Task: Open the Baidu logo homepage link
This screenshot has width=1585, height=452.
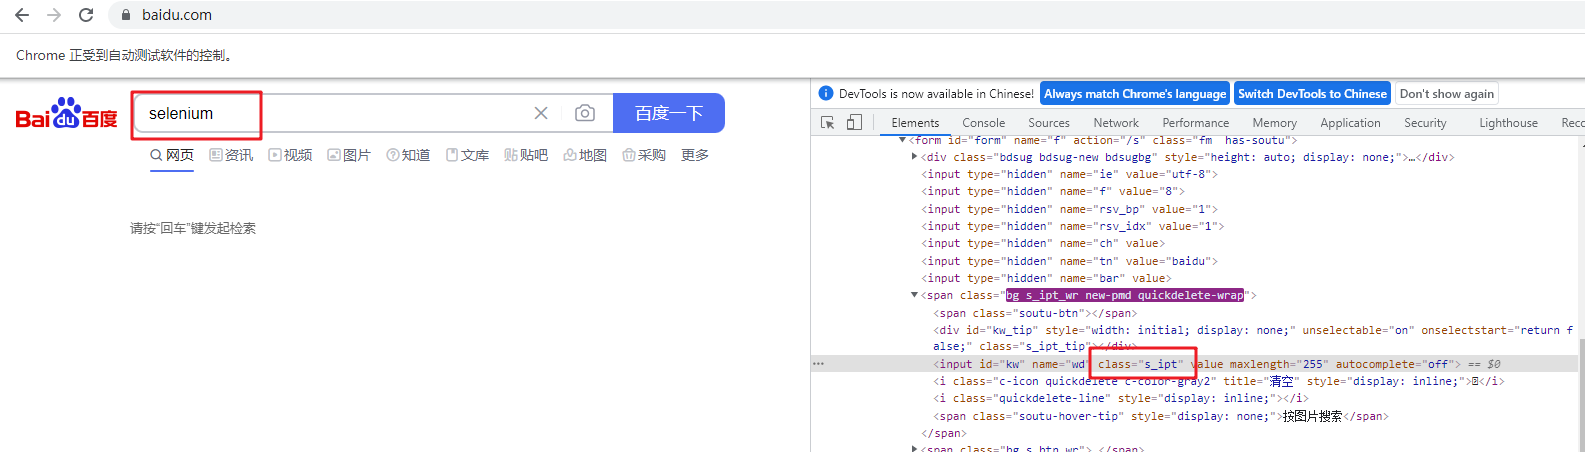Action: 67,113
